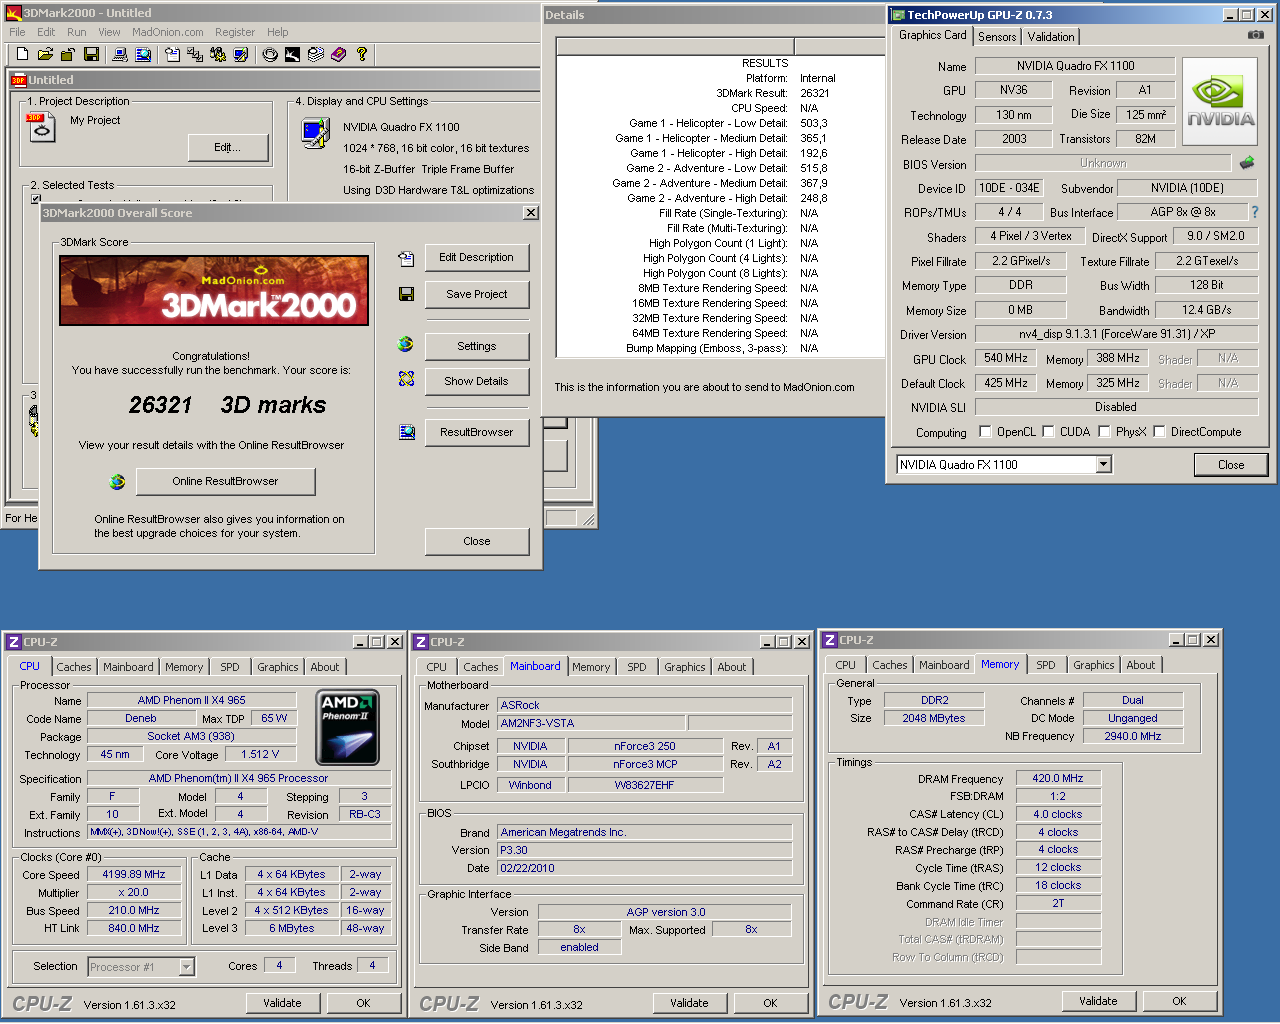Image resolution: width=1280 pixels, height=1024 pixels.
Task: Click the AMD Phenom II X4 965 name field
Action: coord(191,700)
